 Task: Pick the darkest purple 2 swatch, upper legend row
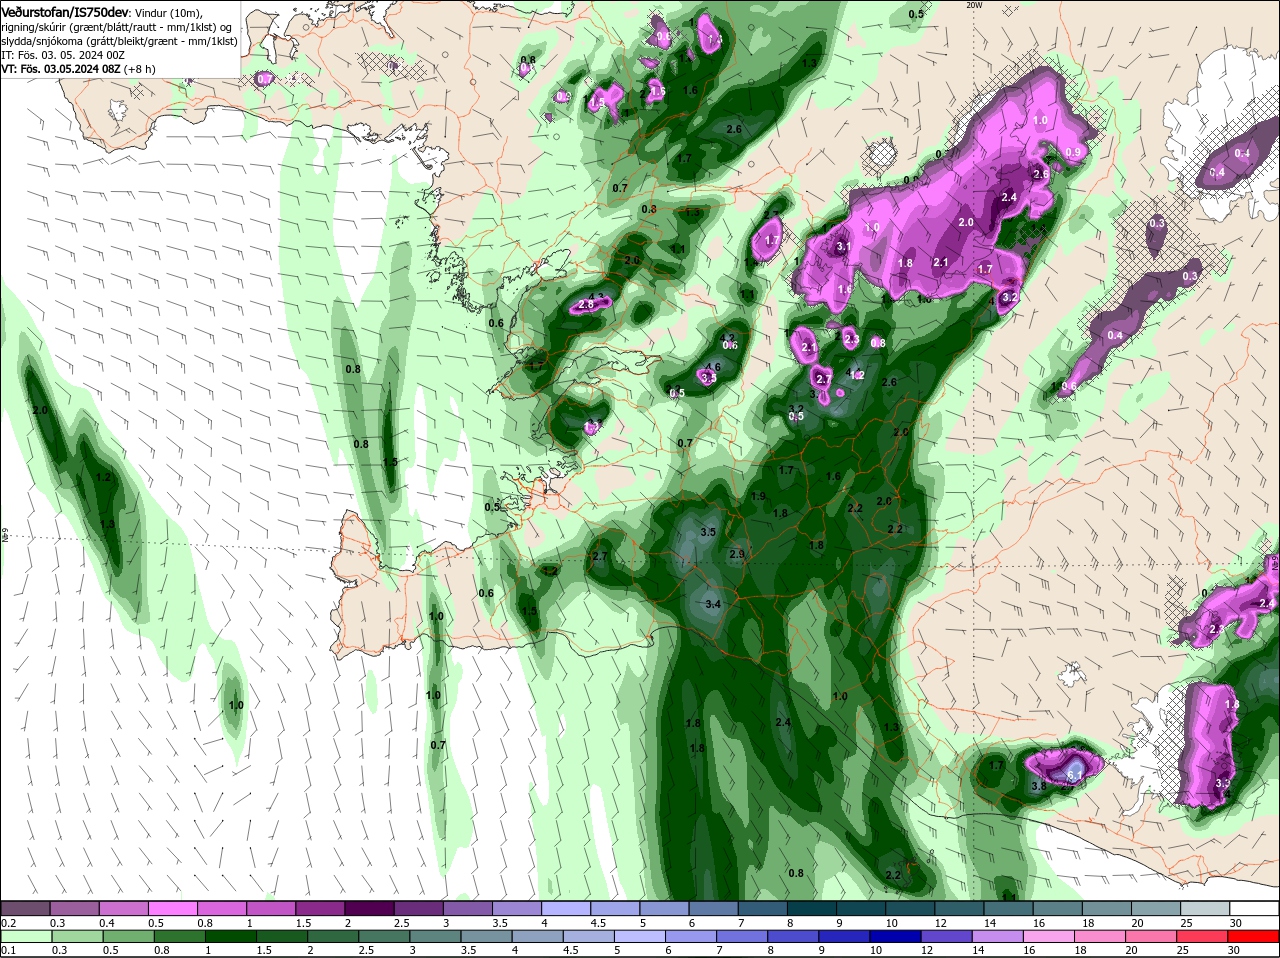(368, 908)
